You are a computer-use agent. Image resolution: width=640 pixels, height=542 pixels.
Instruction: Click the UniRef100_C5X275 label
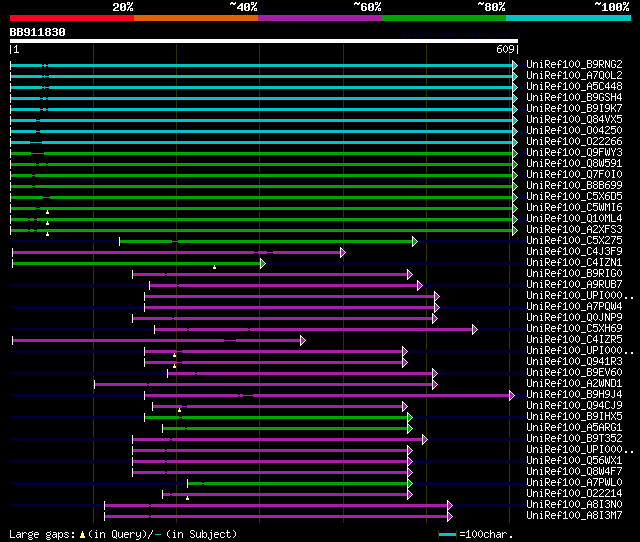coord(574,241)
